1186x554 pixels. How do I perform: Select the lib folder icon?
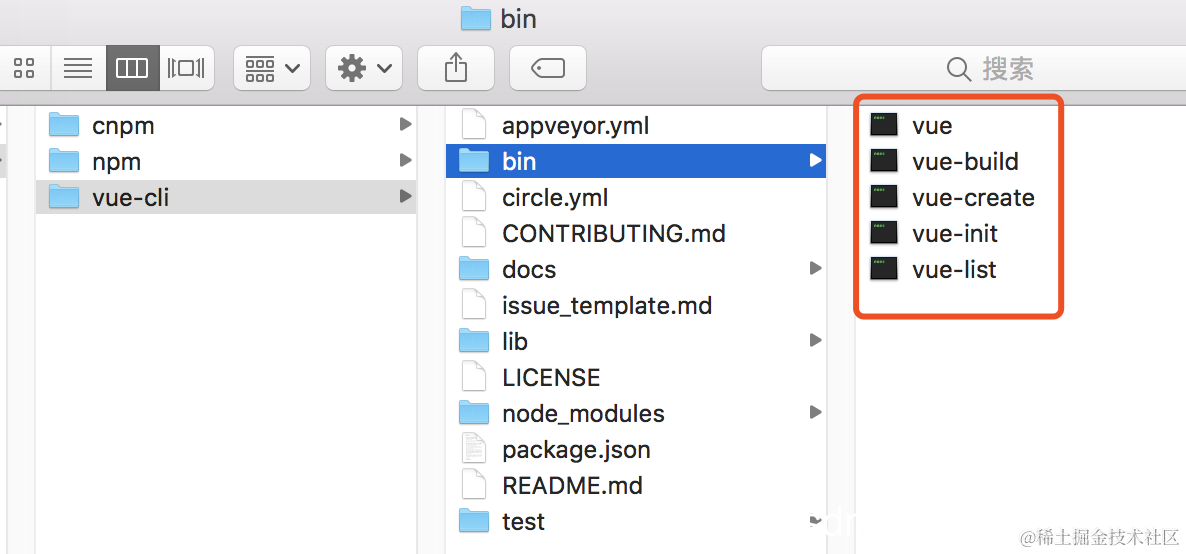474,341
